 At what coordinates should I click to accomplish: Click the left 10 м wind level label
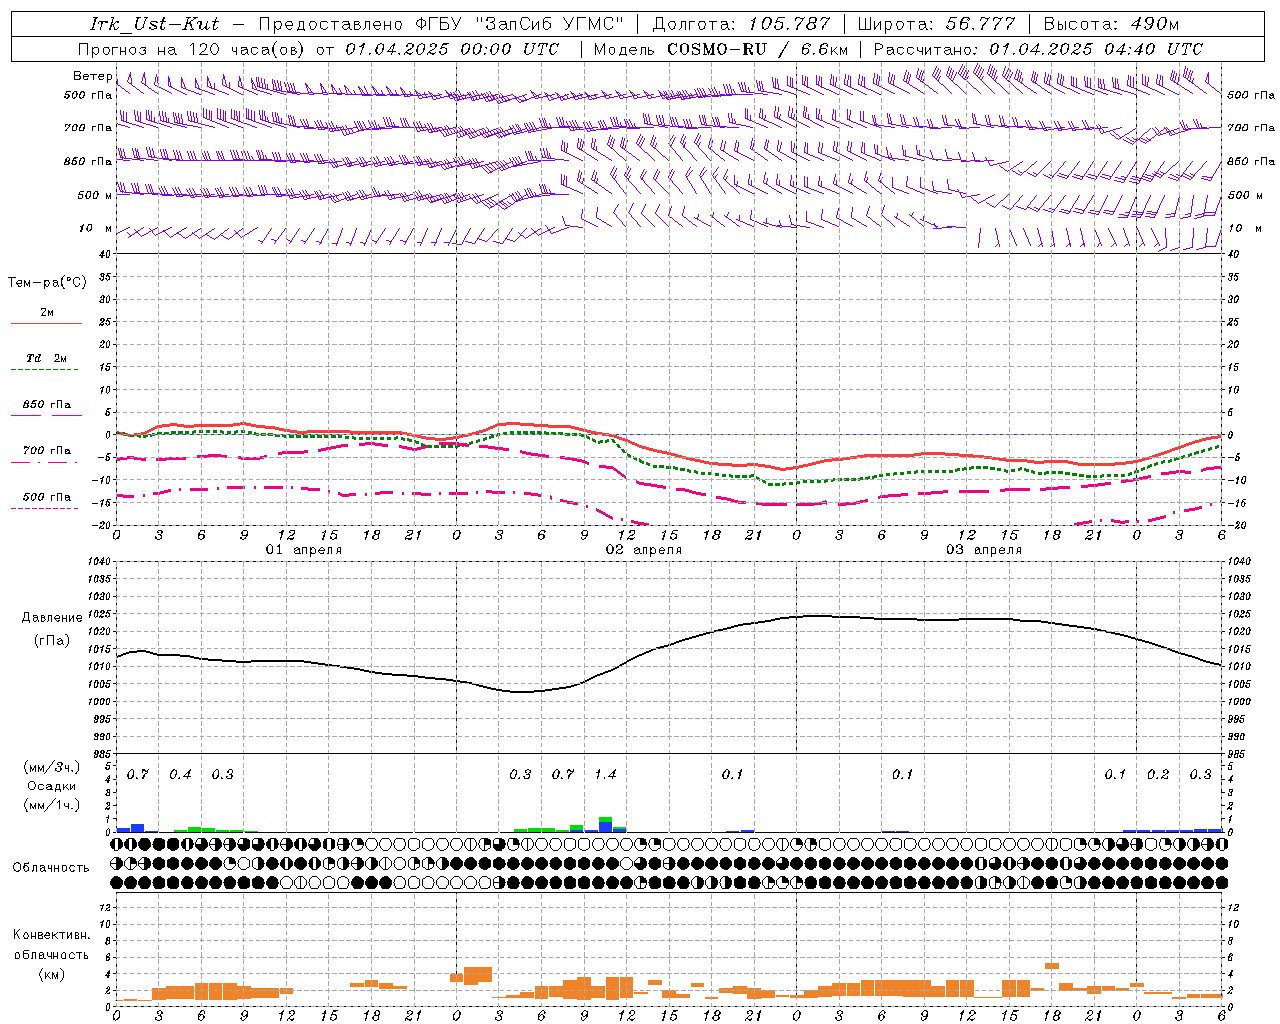pyautogui.click(x=95, y=228)
